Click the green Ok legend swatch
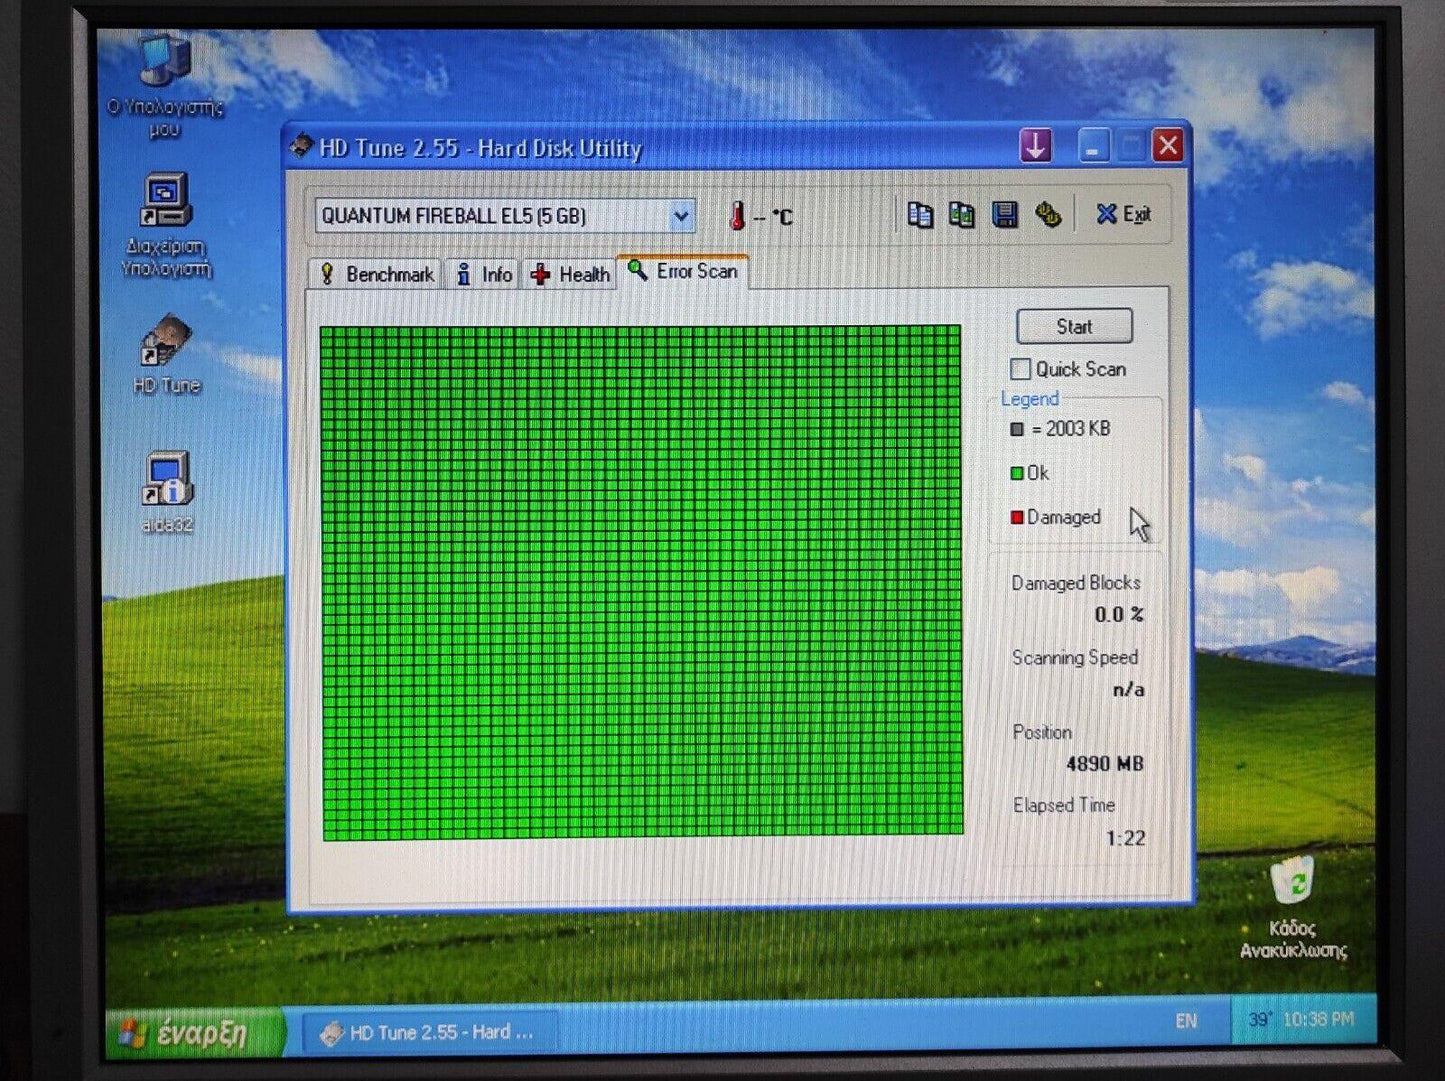Image resolution: width=1445 pixels, height=1081 pixels. click(1017, 473)
